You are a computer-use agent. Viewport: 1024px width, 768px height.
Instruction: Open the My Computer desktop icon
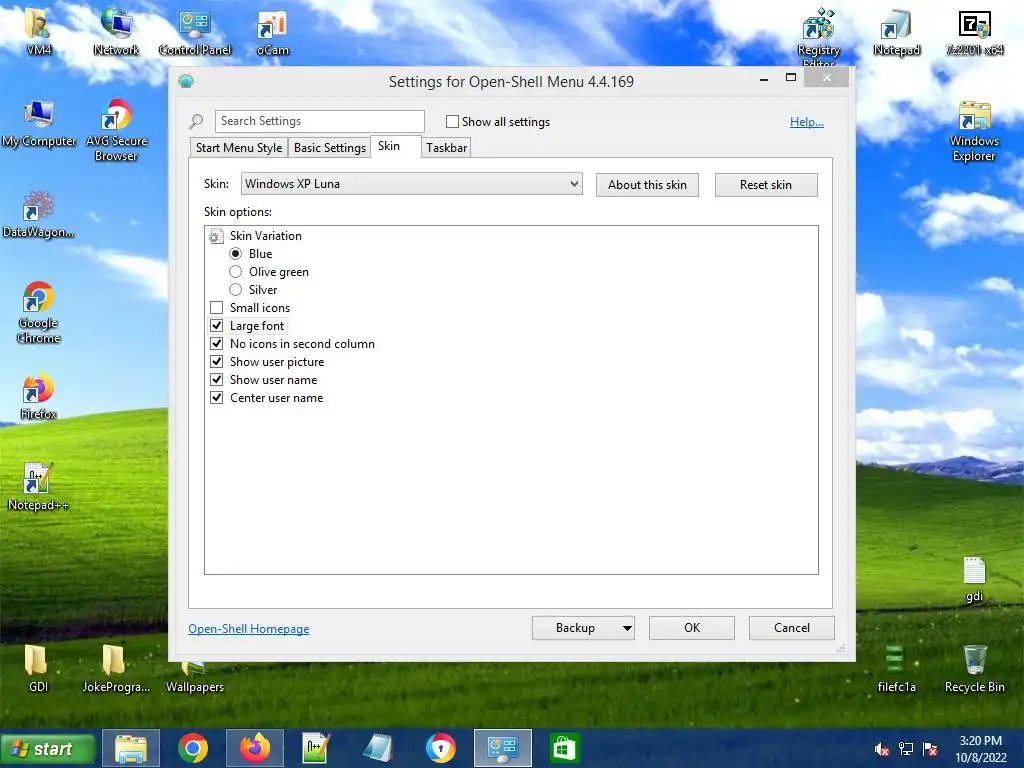pyautogui.click(x=39, y=123)
